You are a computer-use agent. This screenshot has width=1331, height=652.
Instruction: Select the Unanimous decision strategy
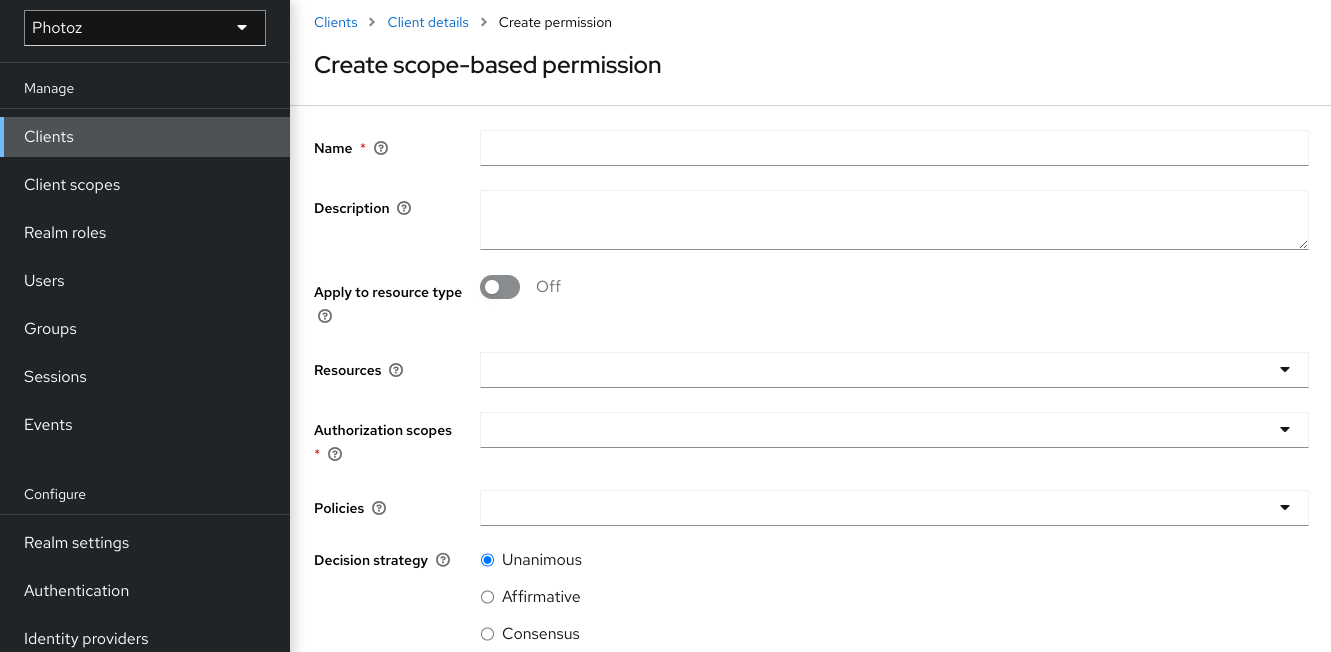coord(487,559)
